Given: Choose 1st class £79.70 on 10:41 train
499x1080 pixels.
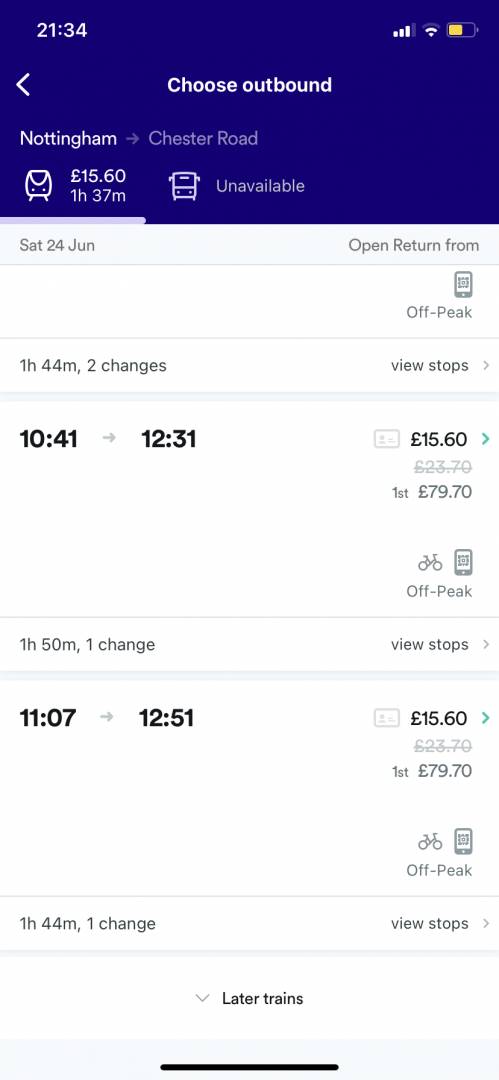Looking at the screenshot, I should pos(432,492).
